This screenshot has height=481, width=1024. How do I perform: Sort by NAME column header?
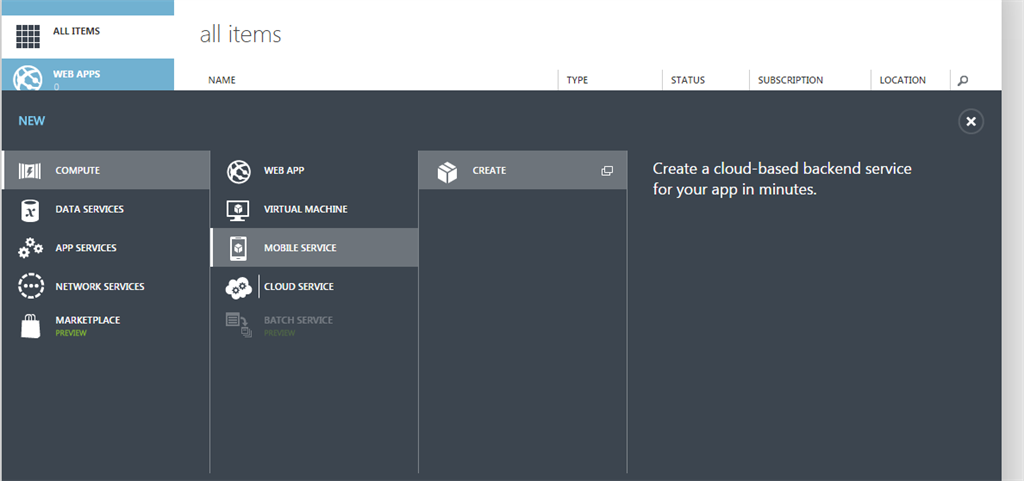tap(222, 80)
